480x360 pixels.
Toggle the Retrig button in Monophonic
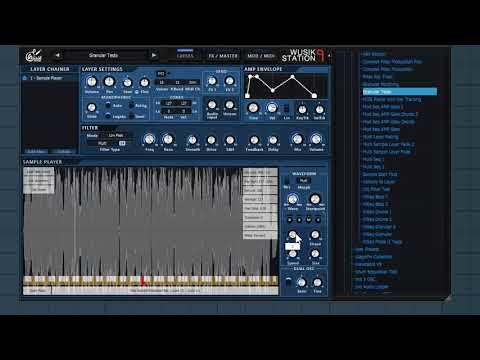coord(132,105)
